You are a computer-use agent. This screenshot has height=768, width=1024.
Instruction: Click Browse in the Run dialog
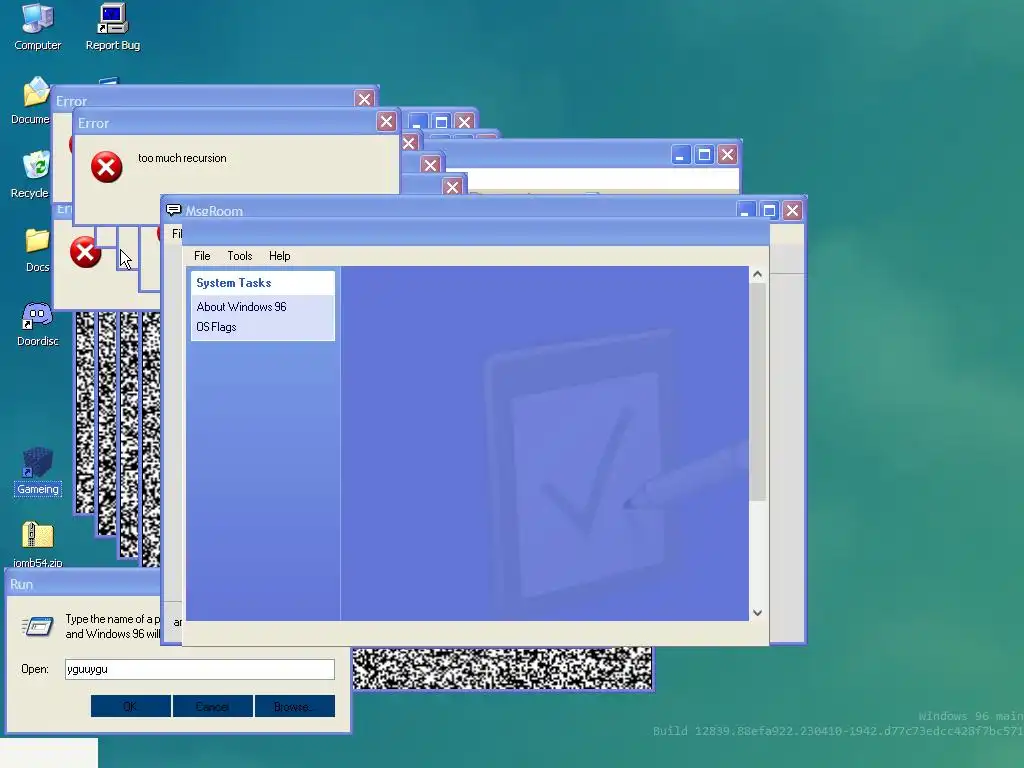295,706
